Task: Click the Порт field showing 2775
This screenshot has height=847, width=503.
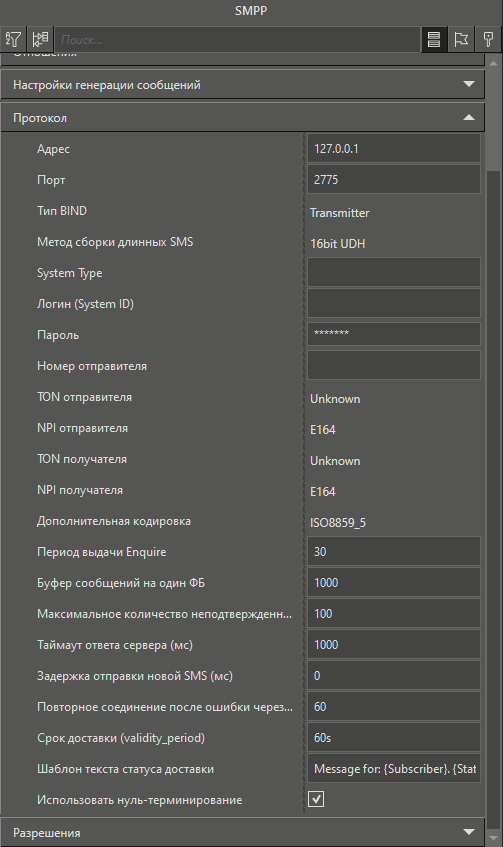Action: tap(394, 179)
